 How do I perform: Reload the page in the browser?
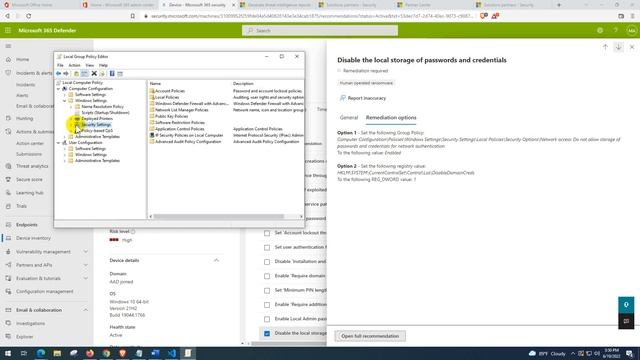(29, 16)
